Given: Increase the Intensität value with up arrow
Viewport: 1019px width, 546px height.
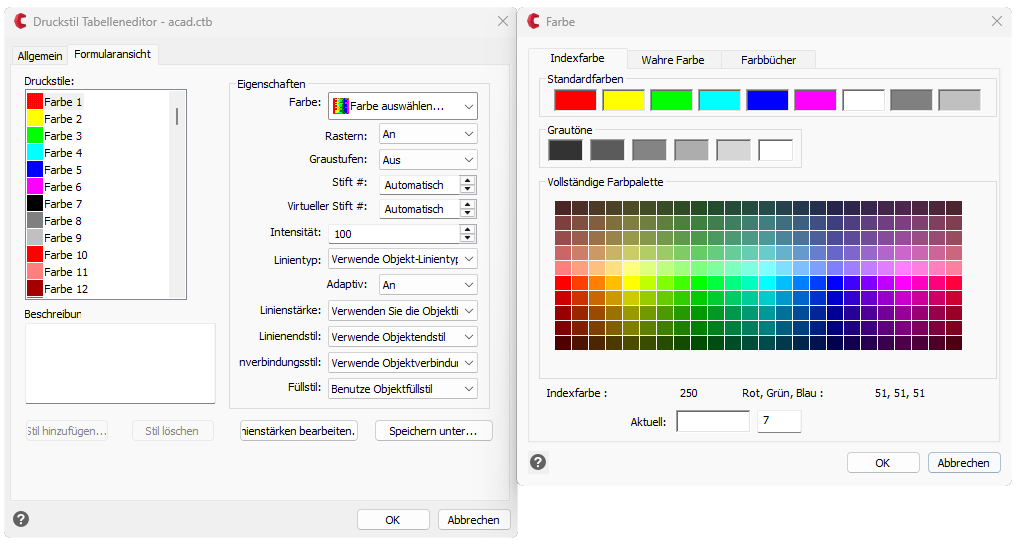Looking at the screenshot, I should (467, 229).
